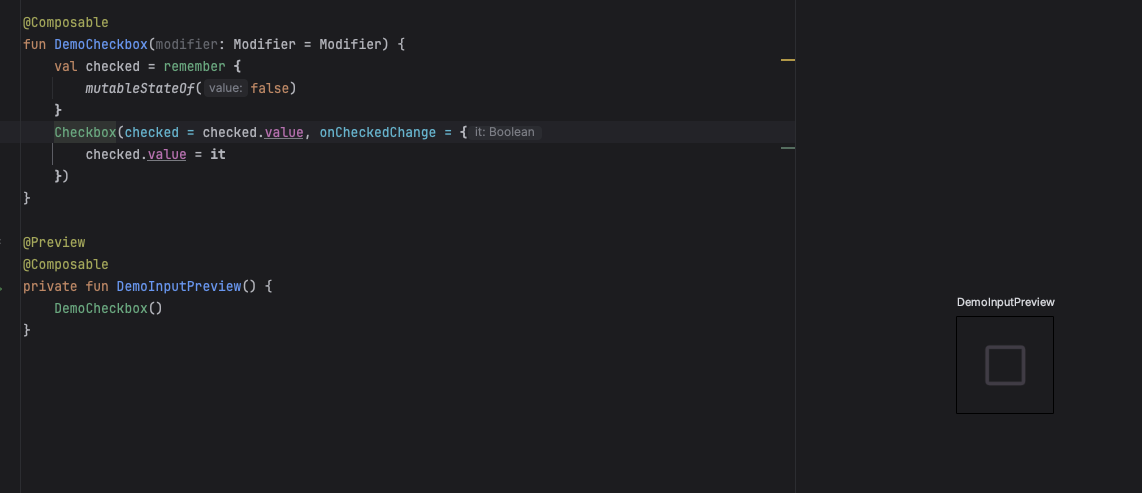Click the gutter icon beside @Preview annotation

click(x=3, y=243)
